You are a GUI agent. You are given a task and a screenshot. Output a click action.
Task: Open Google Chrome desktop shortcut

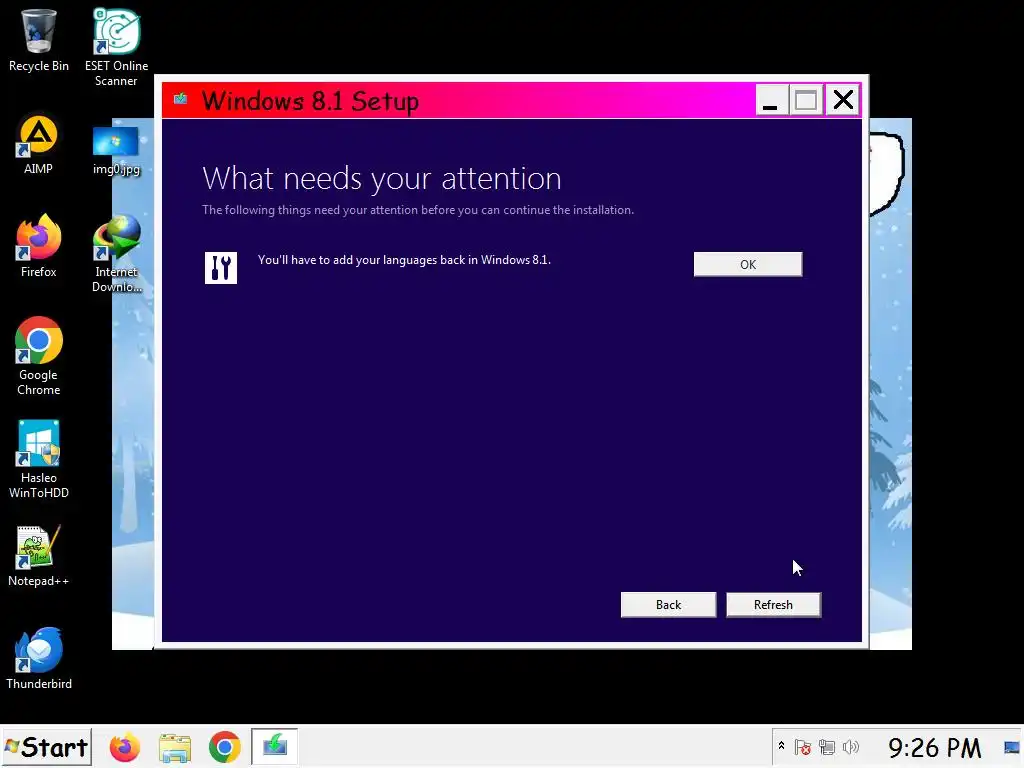39,357
